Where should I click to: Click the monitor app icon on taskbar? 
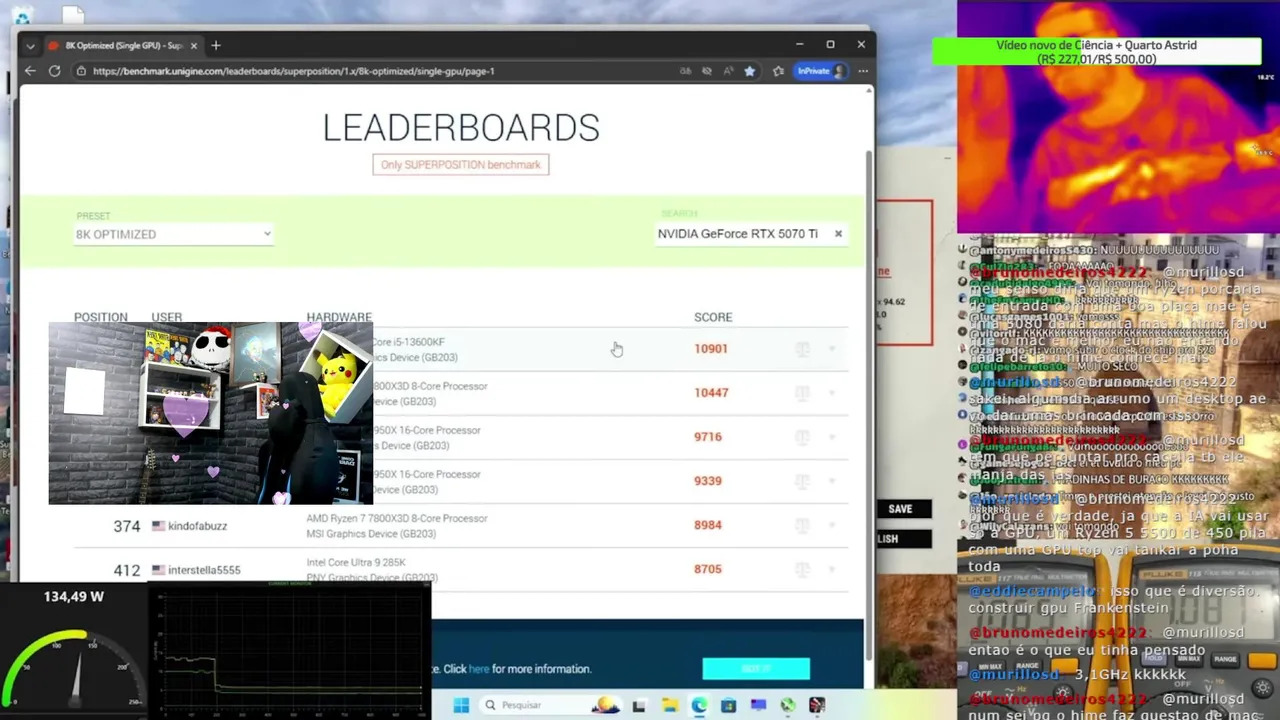click(x=758, y=705)
